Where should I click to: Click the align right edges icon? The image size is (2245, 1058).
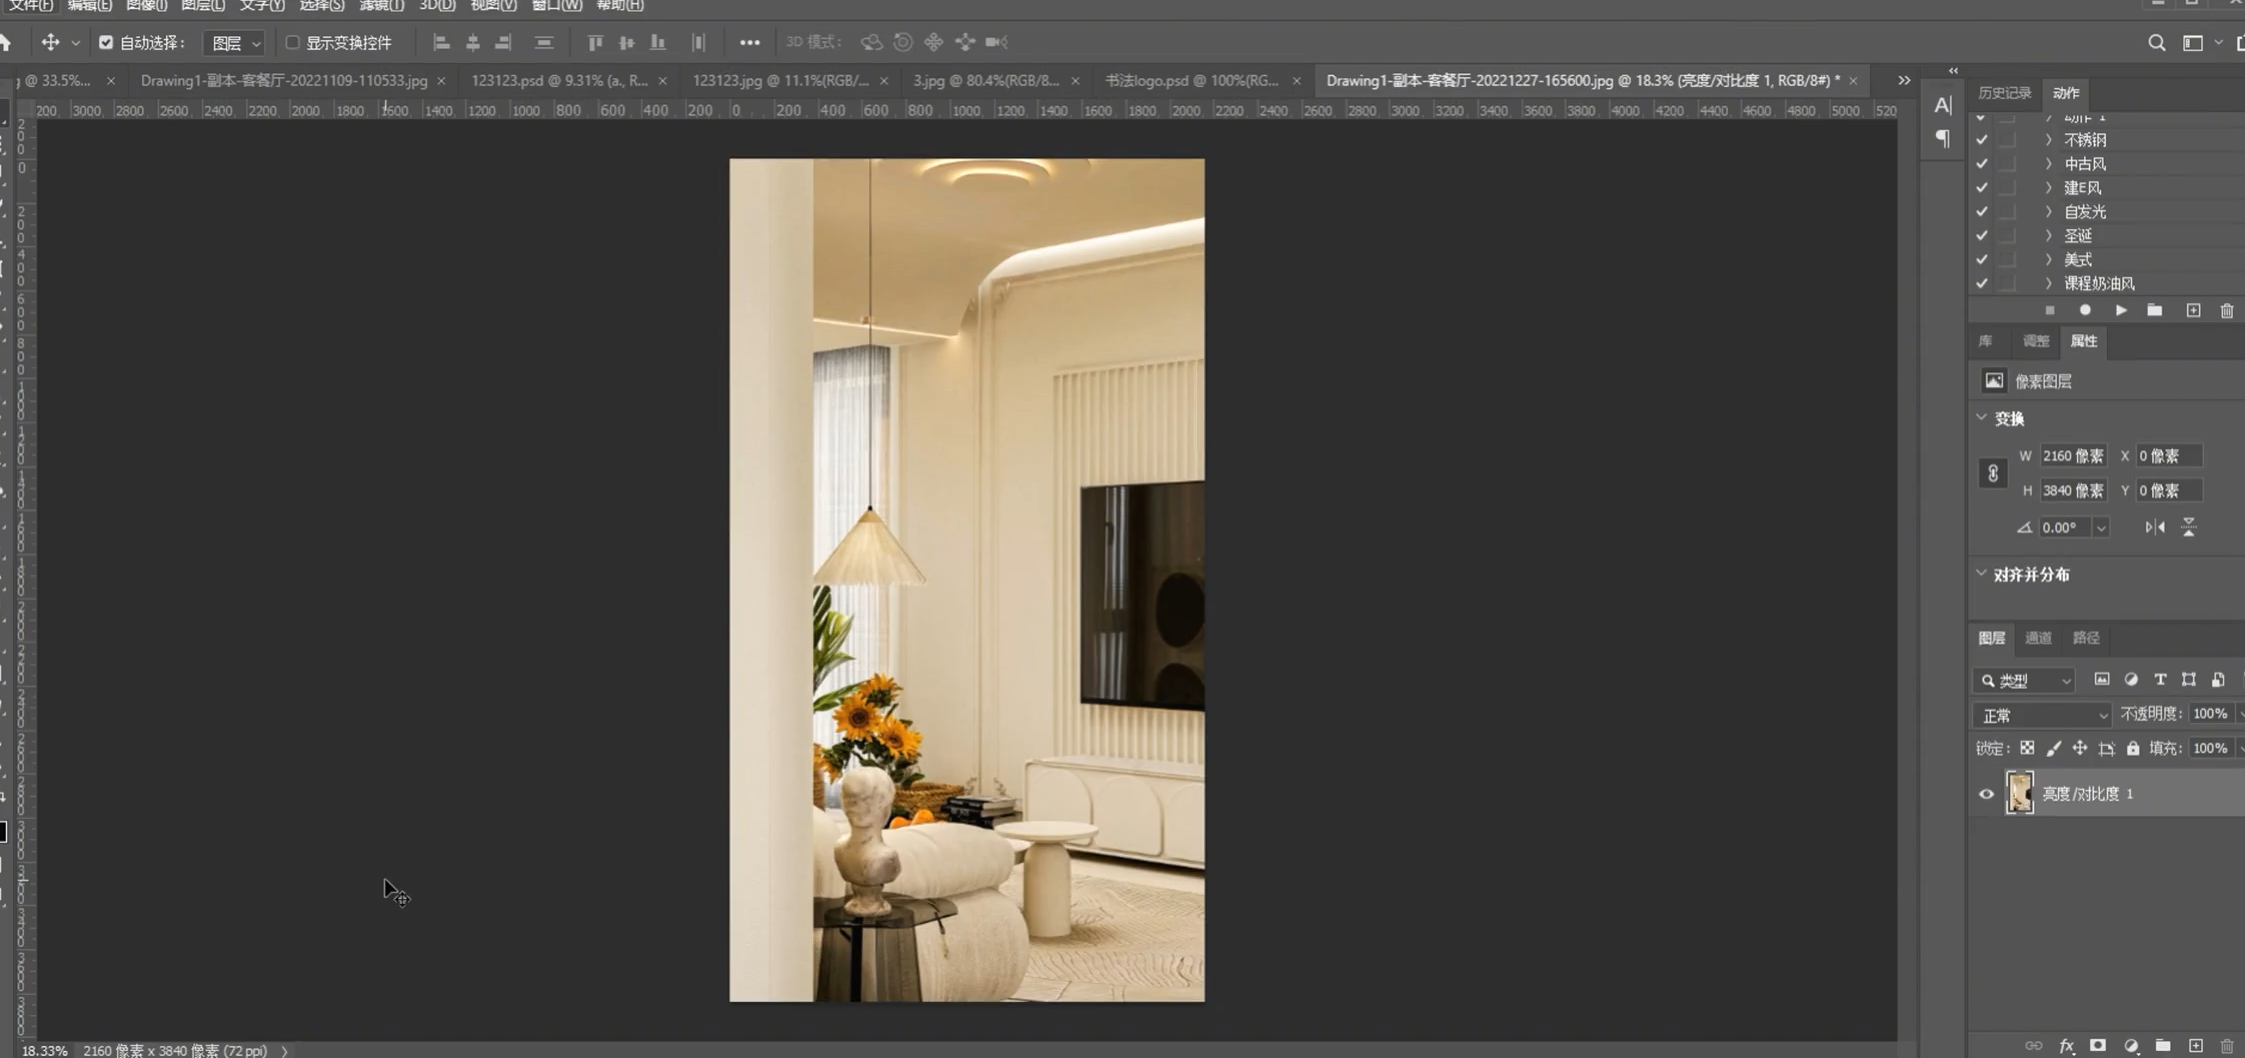(x=504, y=42)
